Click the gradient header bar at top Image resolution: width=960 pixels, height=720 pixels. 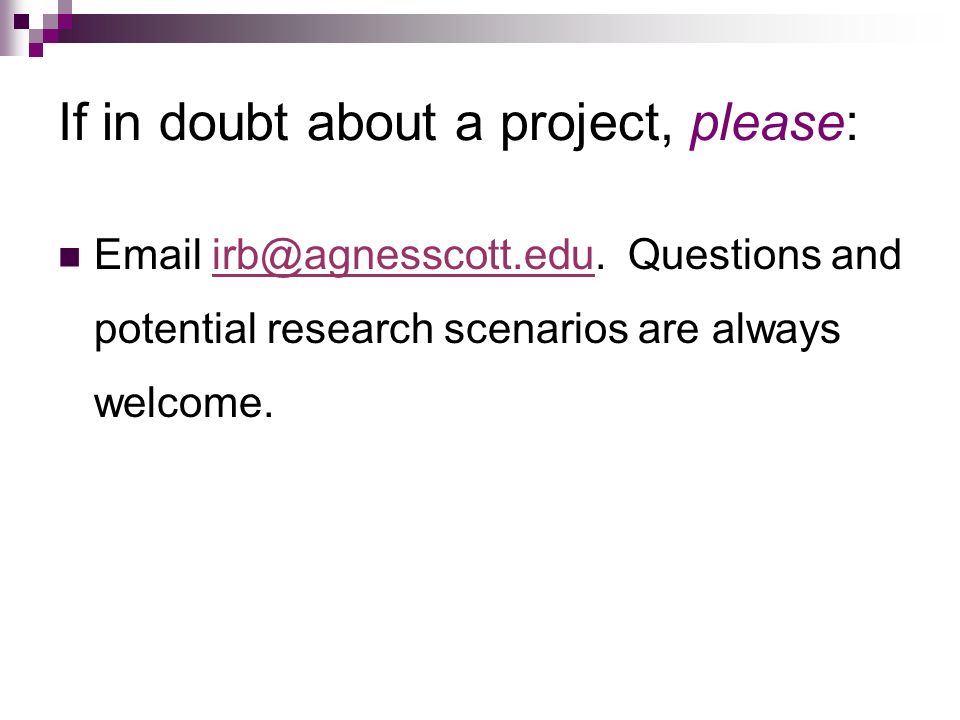(490, 28)
